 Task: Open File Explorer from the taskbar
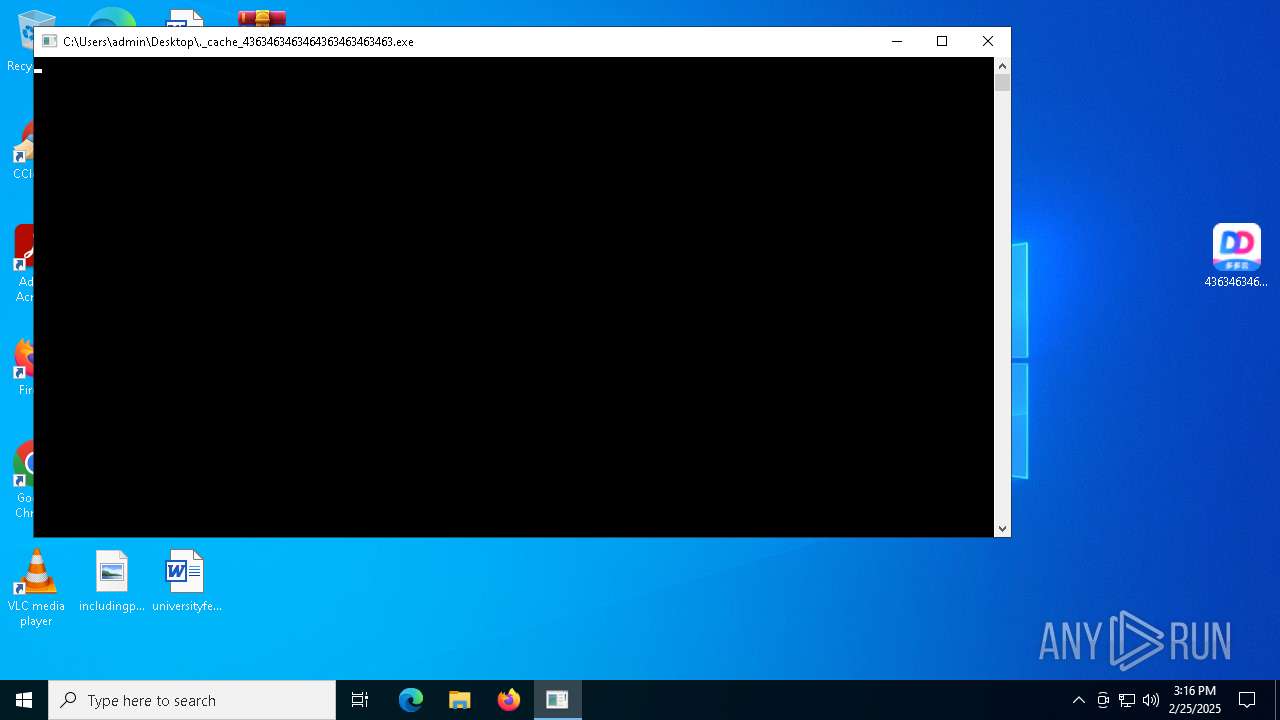460,700
